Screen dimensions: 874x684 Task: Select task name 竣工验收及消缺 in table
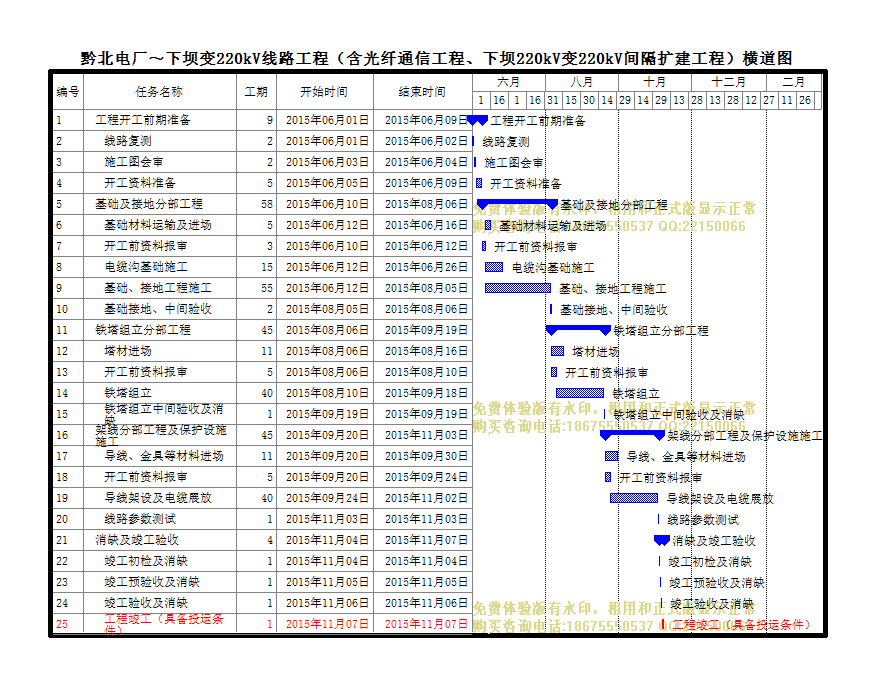click(146, 603)
